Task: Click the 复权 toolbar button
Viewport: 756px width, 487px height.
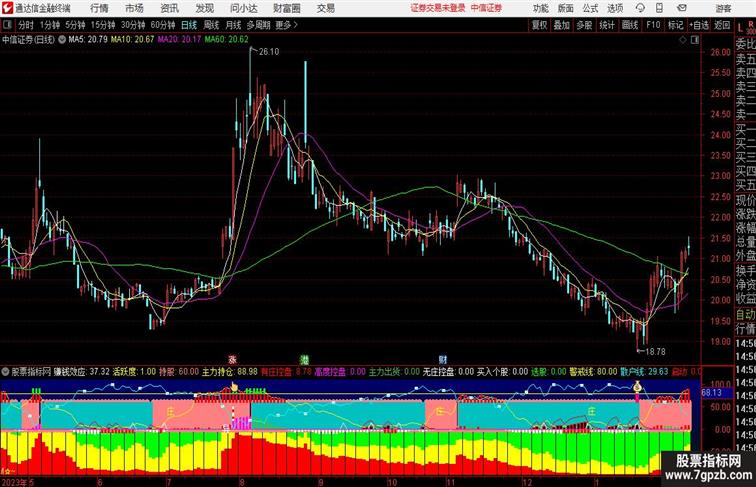Action: tap(539, 25)
